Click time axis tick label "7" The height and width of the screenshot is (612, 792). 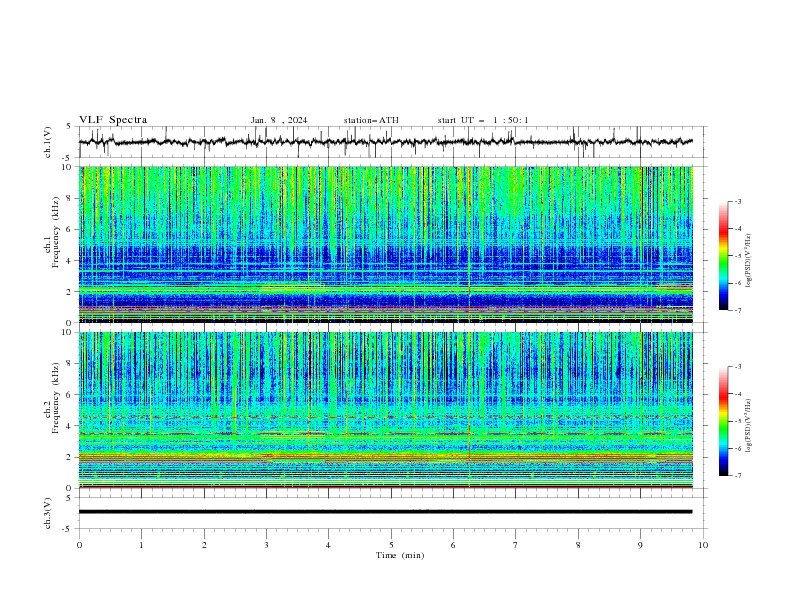point(516,545)
